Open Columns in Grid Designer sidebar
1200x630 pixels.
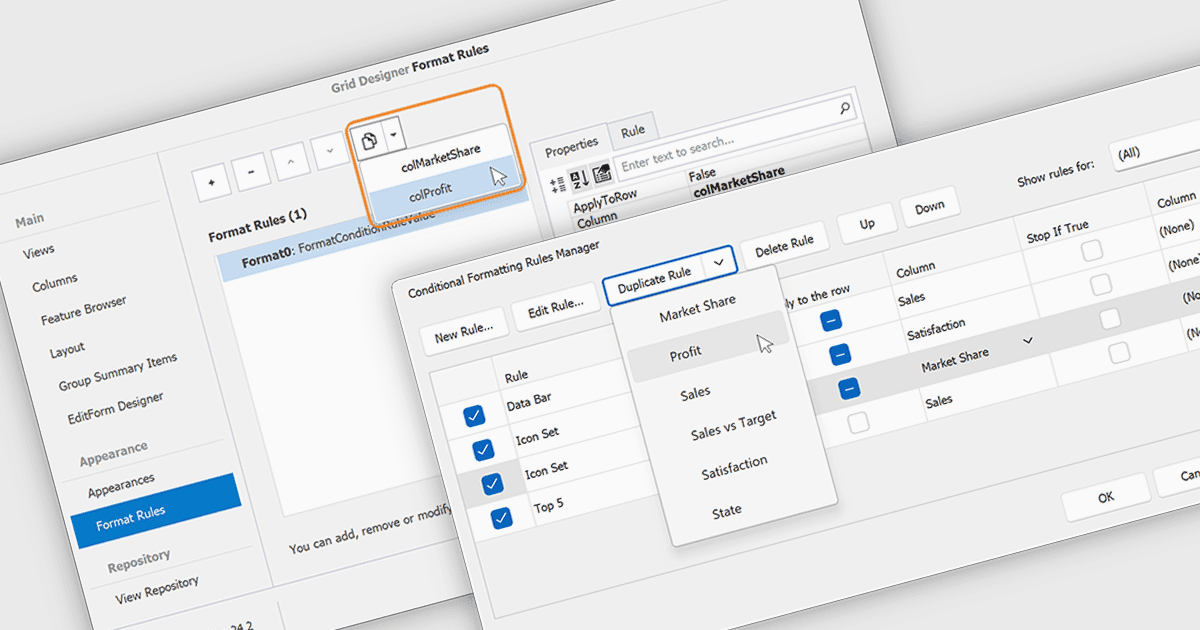[x=54, y=284]
